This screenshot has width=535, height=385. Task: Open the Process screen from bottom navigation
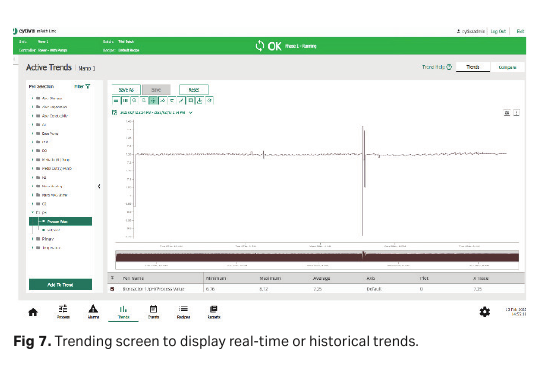point(63,312)
